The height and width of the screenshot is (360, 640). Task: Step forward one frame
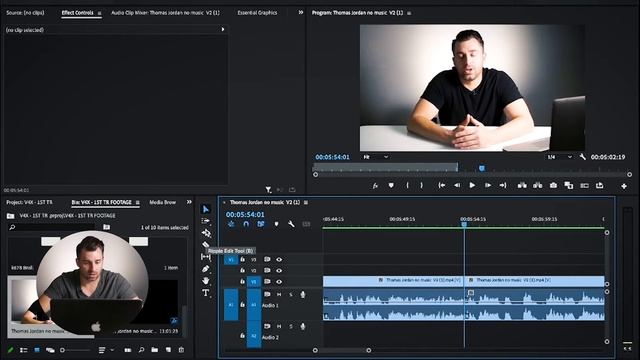click(488, 185)
